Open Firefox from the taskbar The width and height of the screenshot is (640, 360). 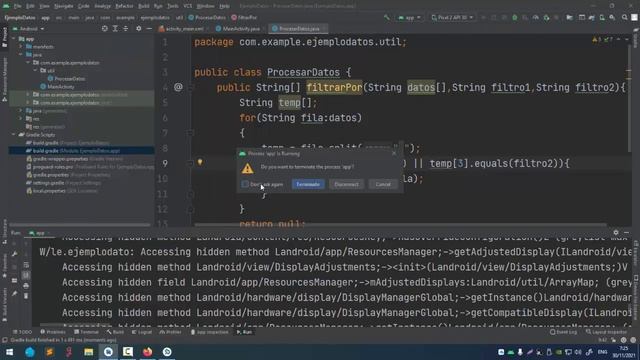coord(147,352)
